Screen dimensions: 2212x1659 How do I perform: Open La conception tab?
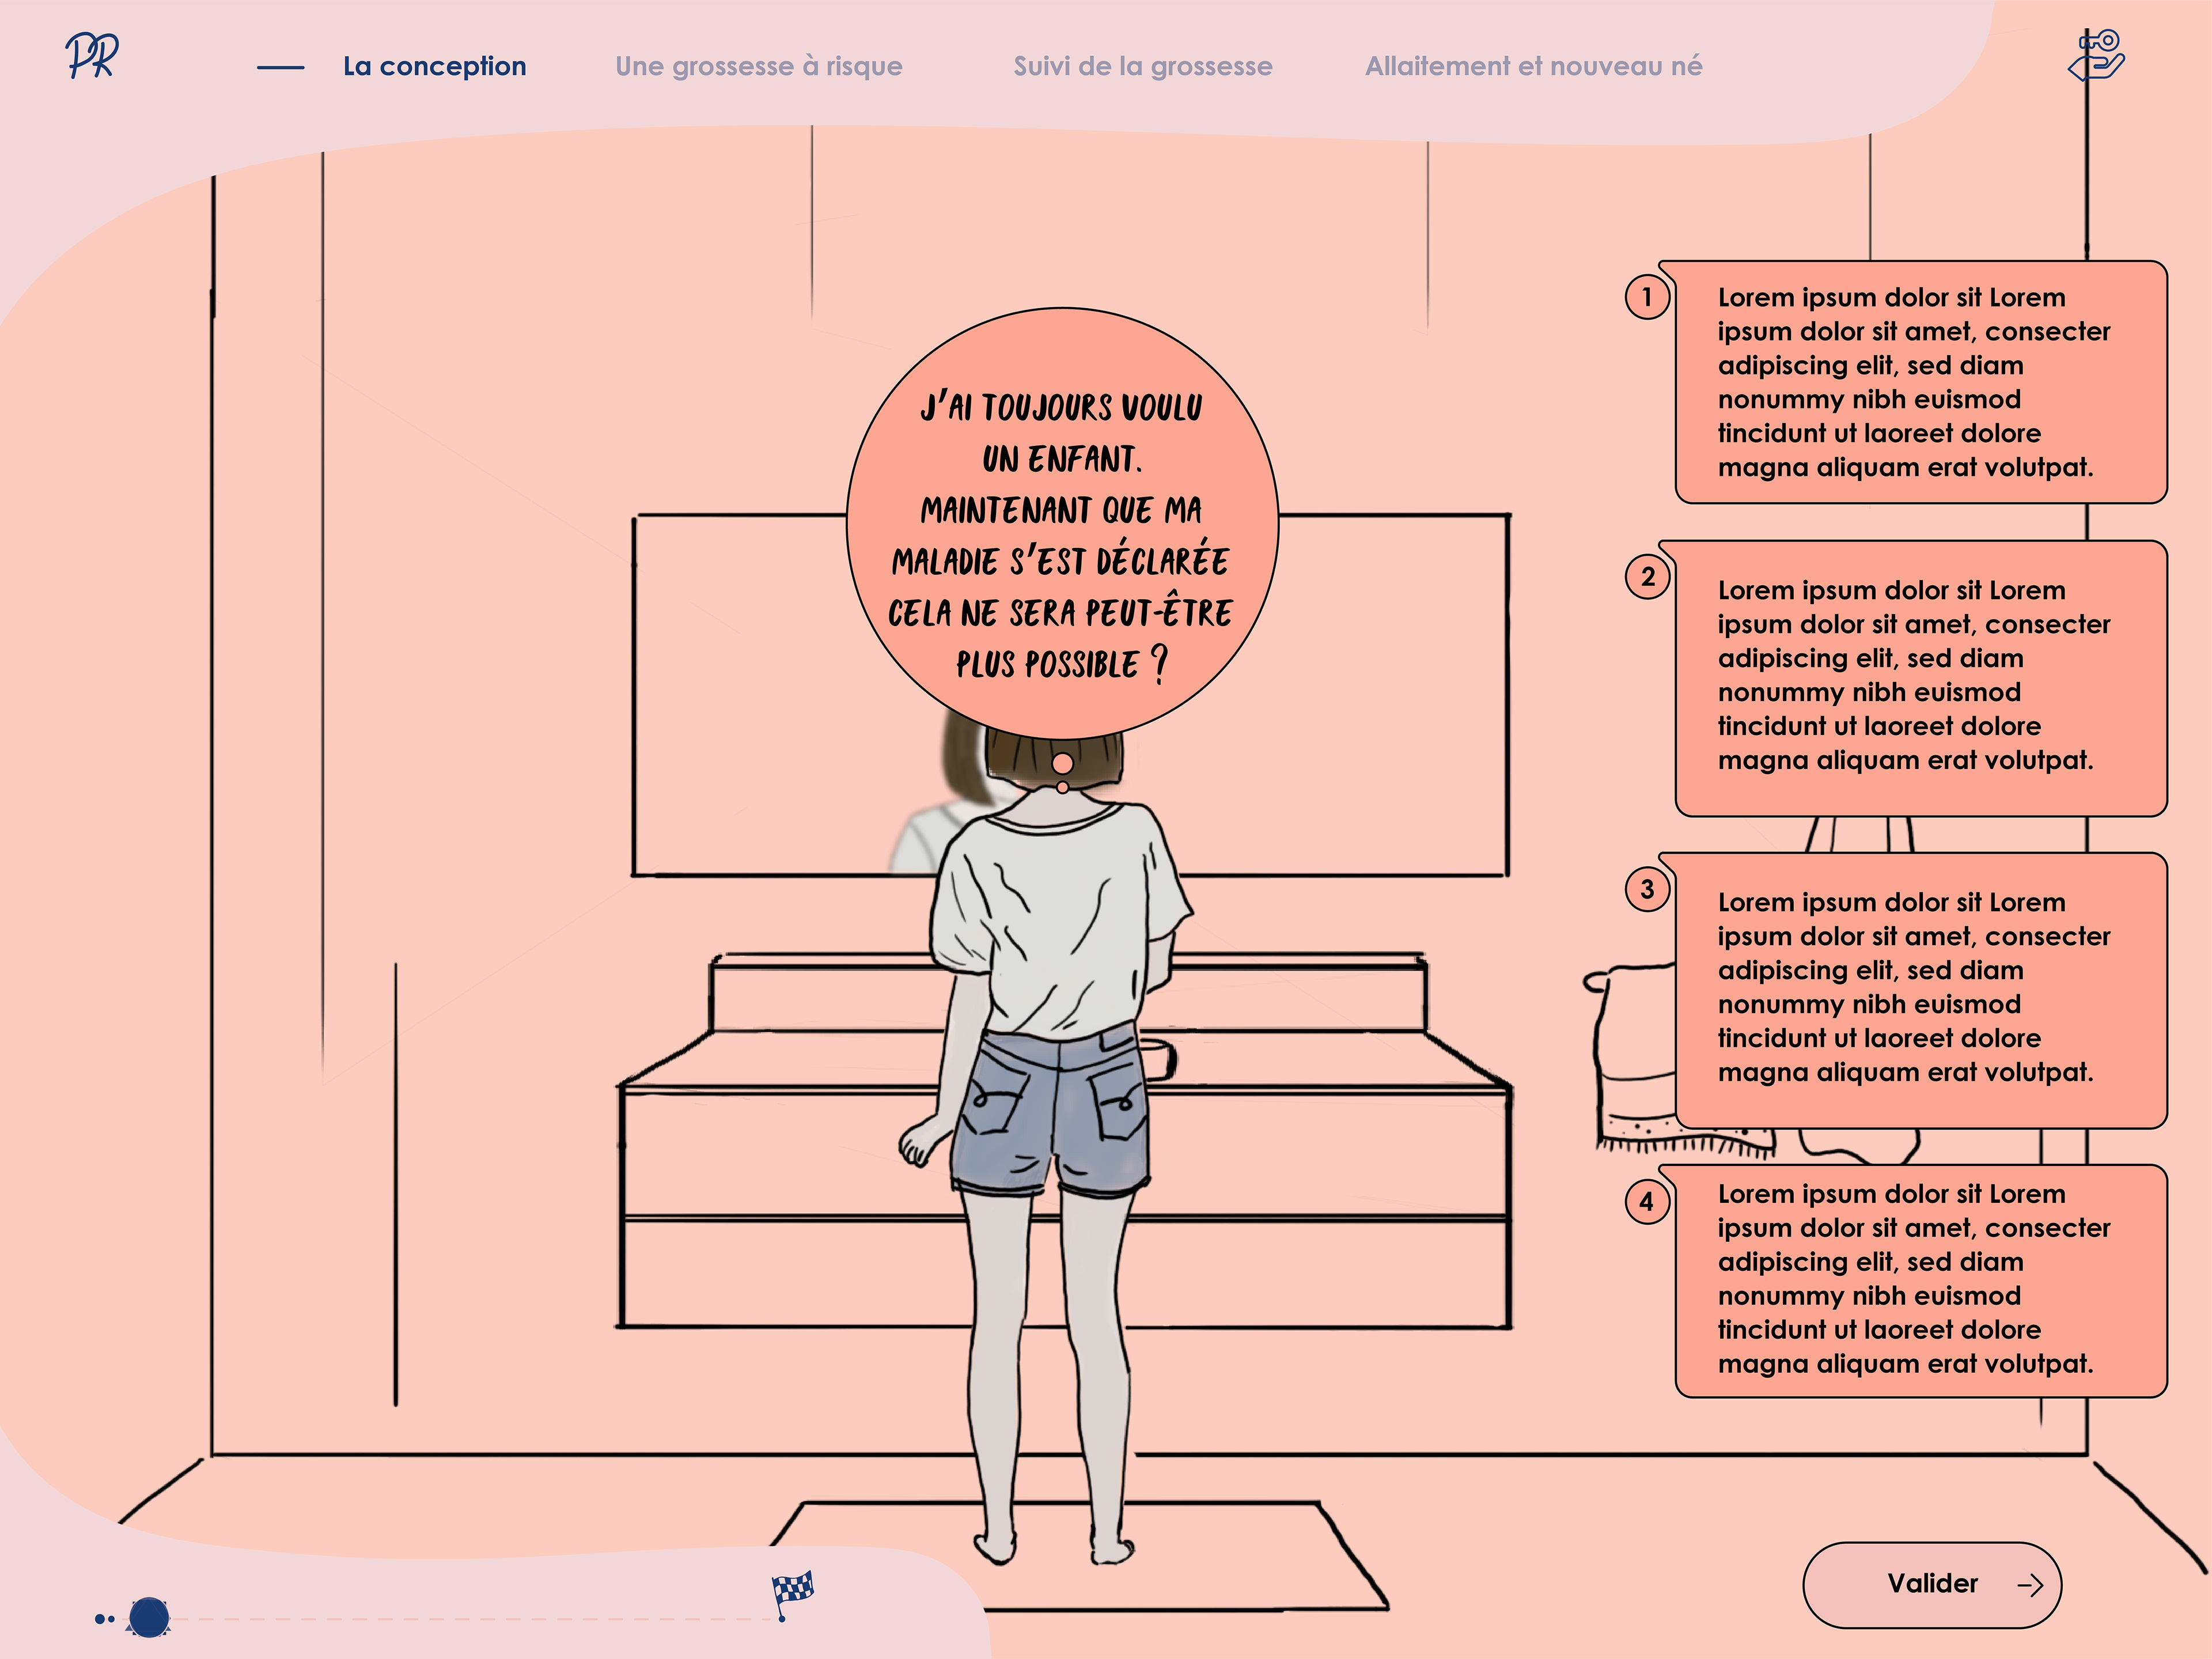coord(434,66)
